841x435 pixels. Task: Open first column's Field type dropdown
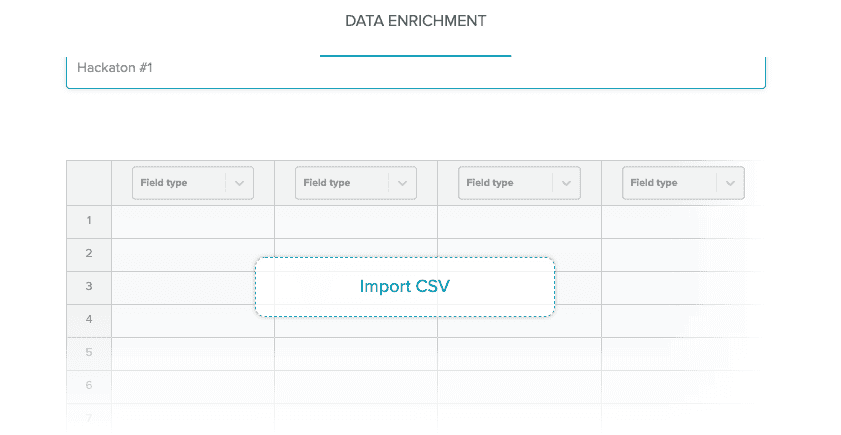tap(192, 183)
